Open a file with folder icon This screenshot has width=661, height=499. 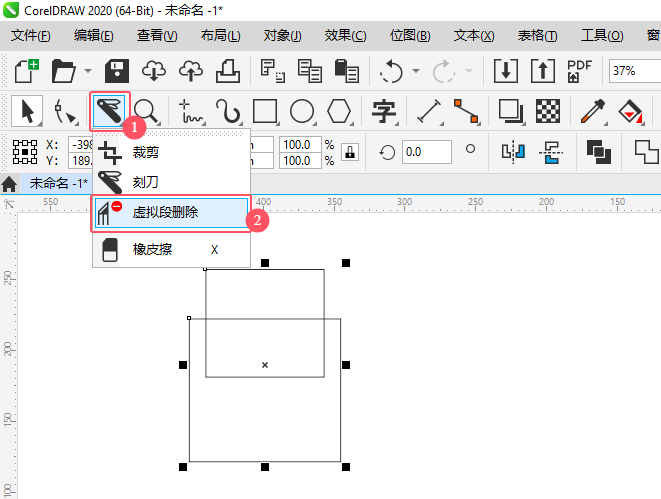pyautogui.click(x=63, y=71)
